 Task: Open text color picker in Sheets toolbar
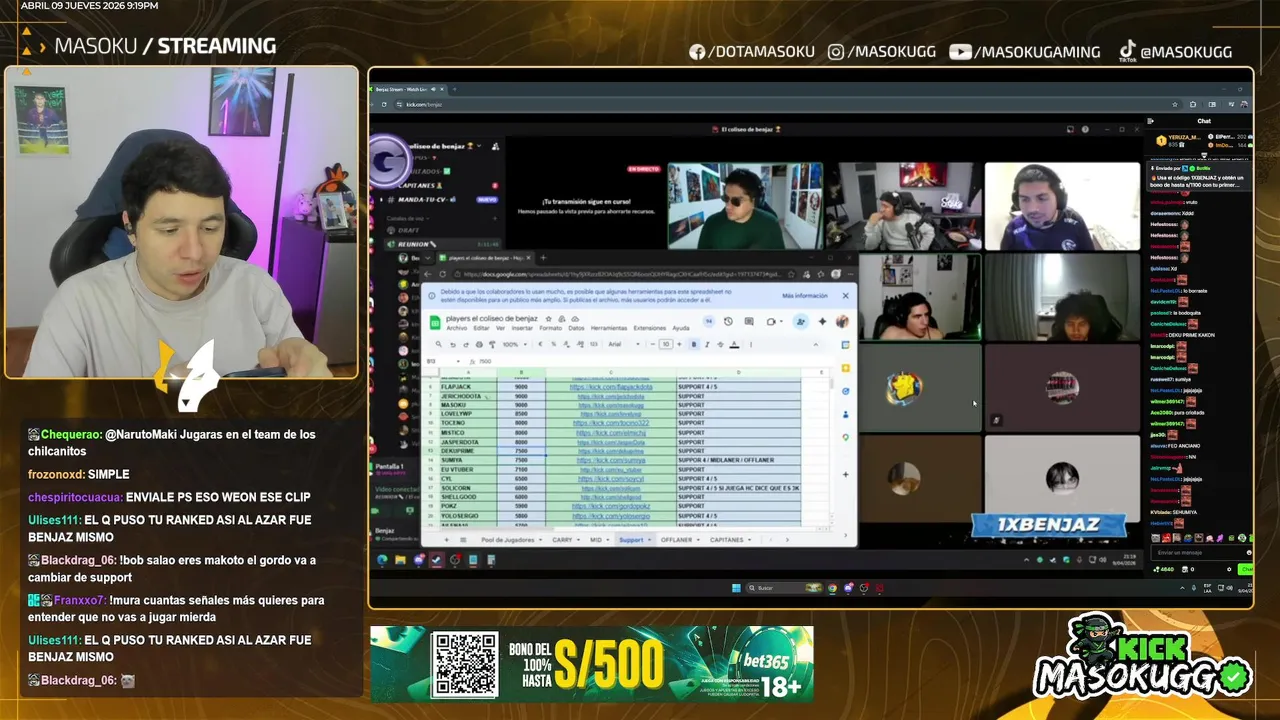(734, 344)
